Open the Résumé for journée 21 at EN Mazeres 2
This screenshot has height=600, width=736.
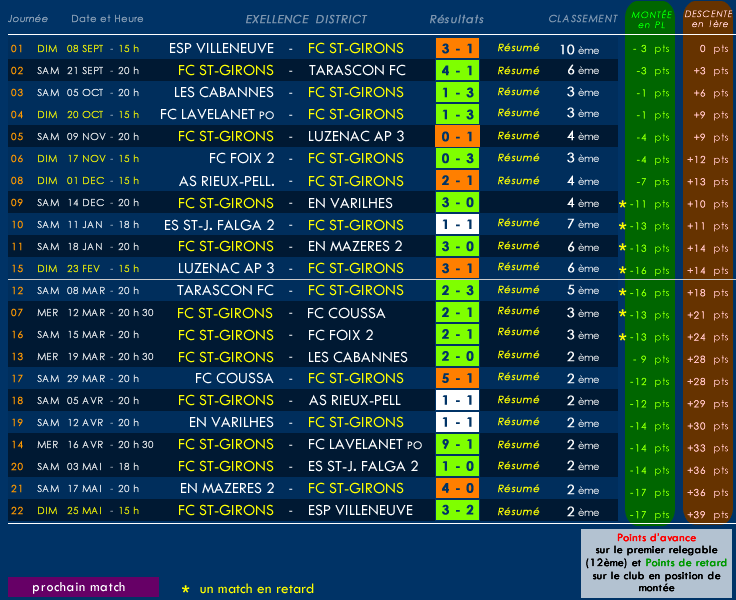click(x=518, y=488)
